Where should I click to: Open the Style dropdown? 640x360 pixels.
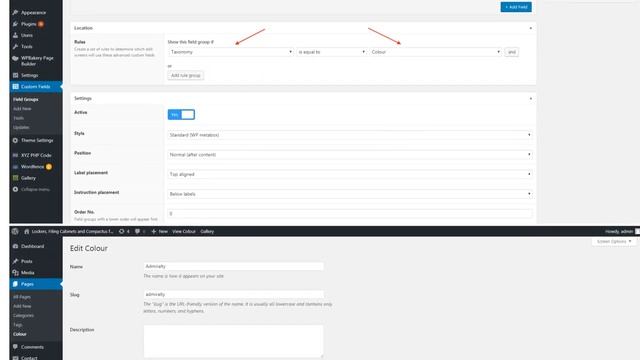[350, 135]
